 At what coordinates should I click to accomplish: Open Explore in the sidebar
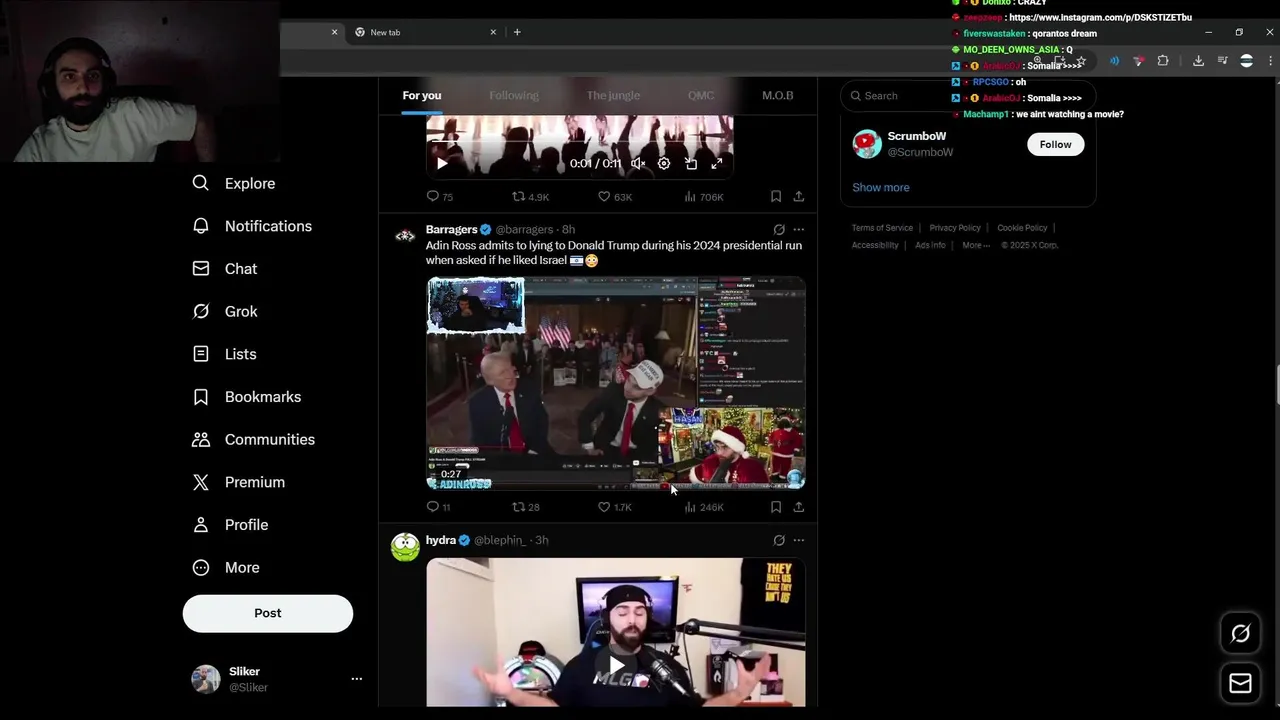233,183
